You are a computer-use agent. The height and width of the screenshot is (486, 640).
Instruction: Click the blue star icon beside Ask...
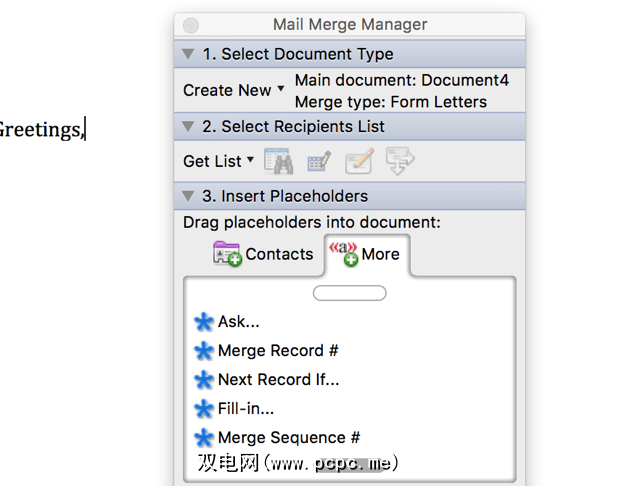[204, 322]
